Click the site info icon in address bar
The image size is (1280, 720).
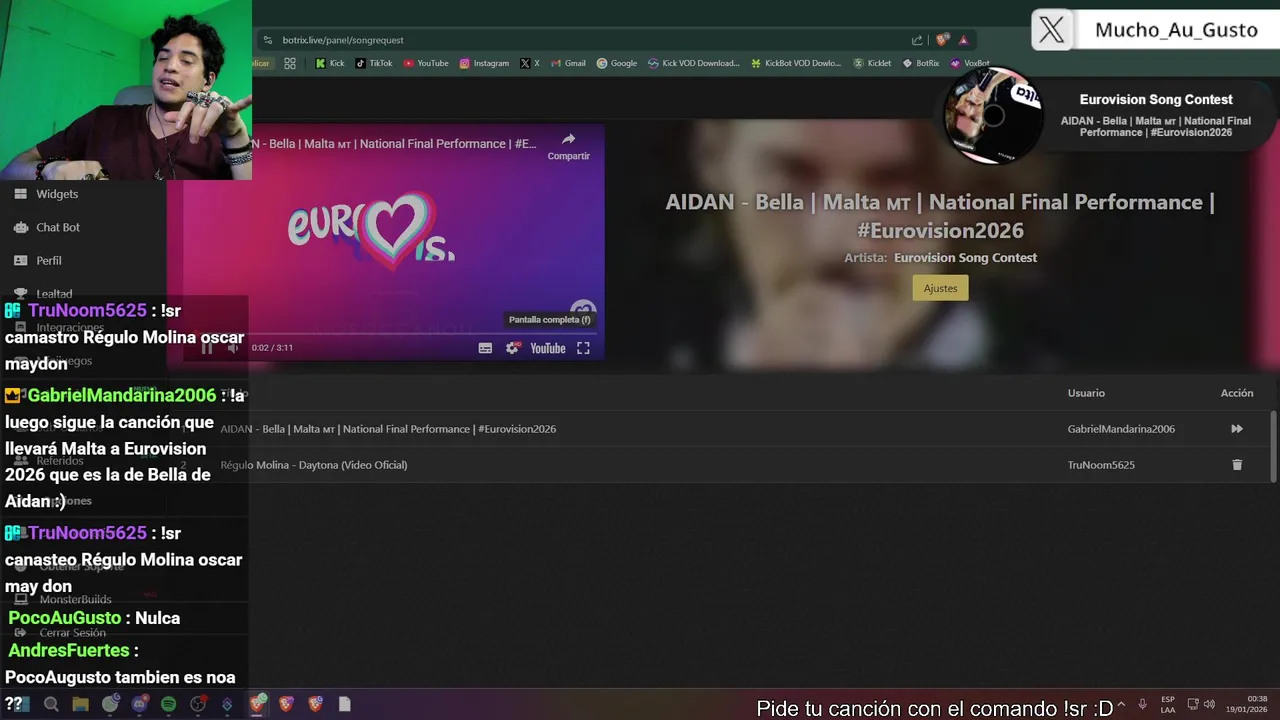(x=267, y=40)
